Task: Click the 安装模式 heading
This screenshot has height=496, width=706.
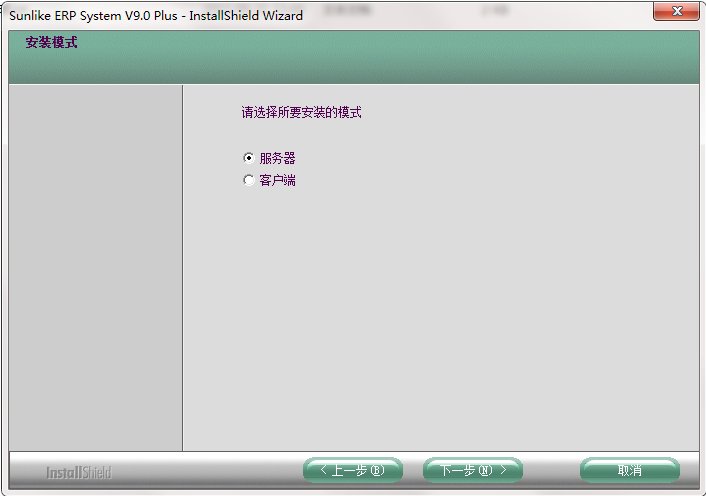Action: pyautogui.click(x=51, y=43)
